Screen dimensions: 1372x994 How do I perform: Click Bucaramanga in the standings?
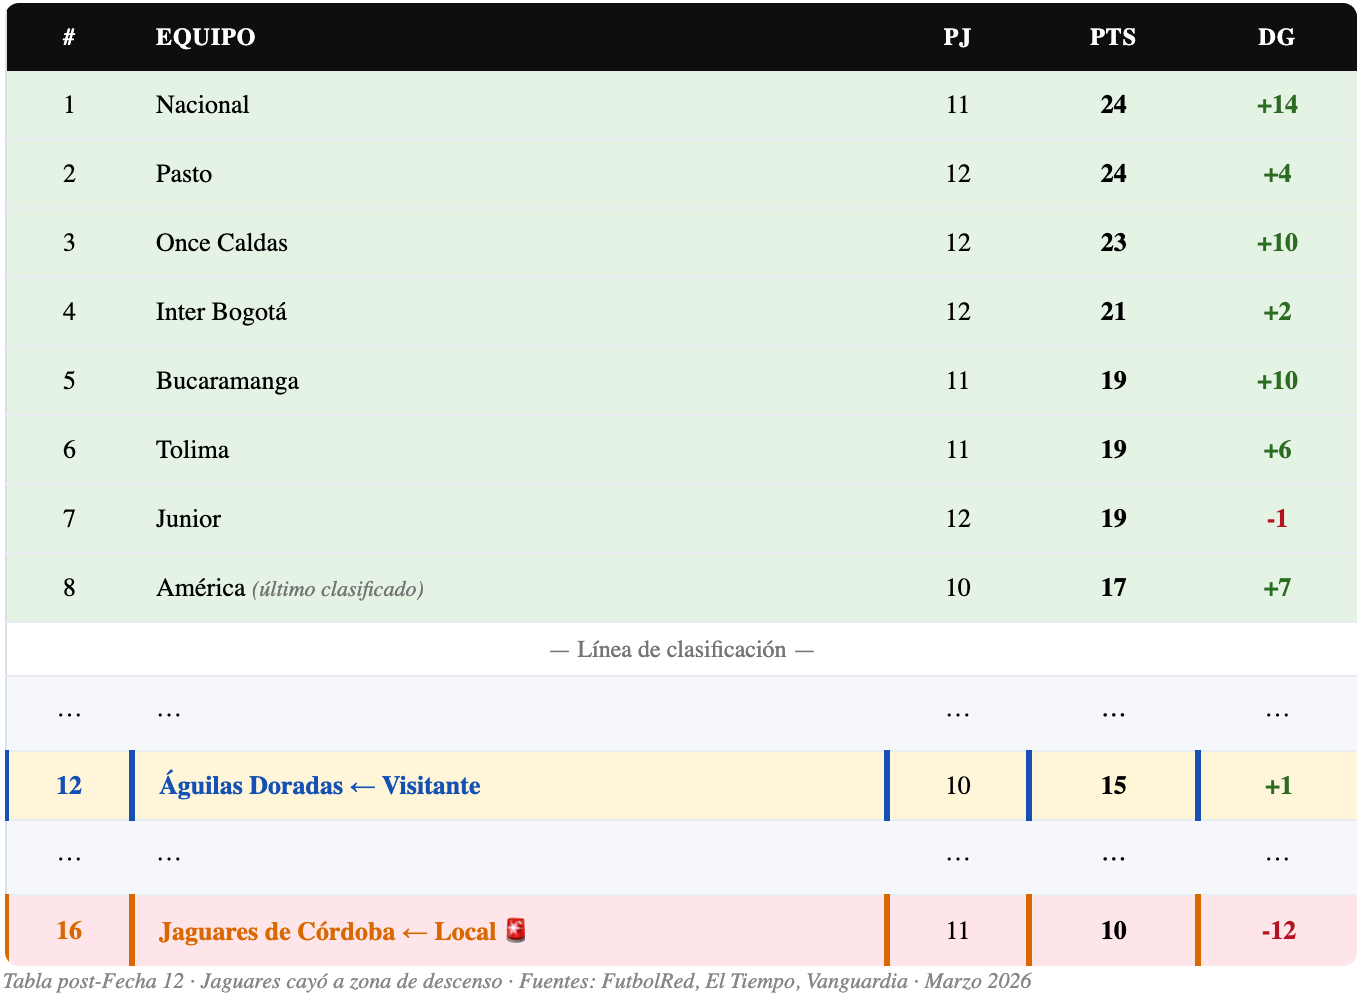pyautogui.click(x=227, y=381)
